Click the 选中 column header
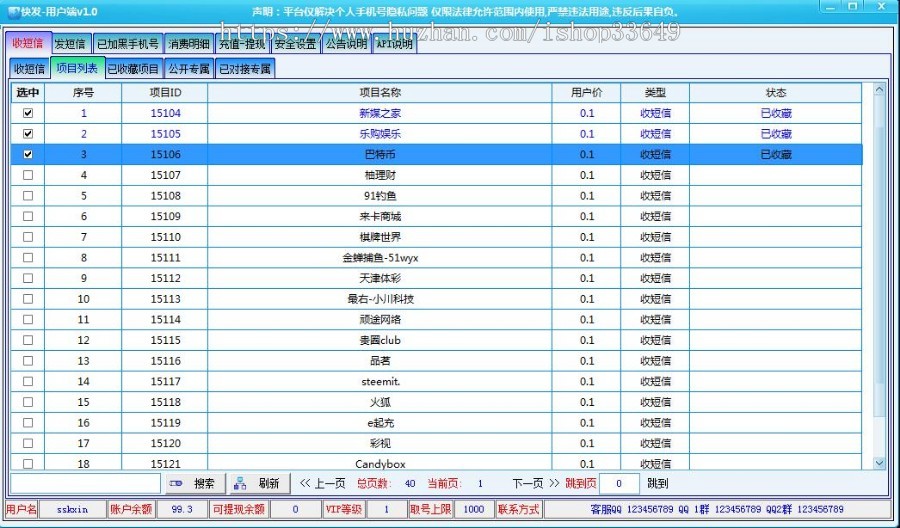Screen dimensions: 900x528 pyautogui.click(x=28, y=92)
